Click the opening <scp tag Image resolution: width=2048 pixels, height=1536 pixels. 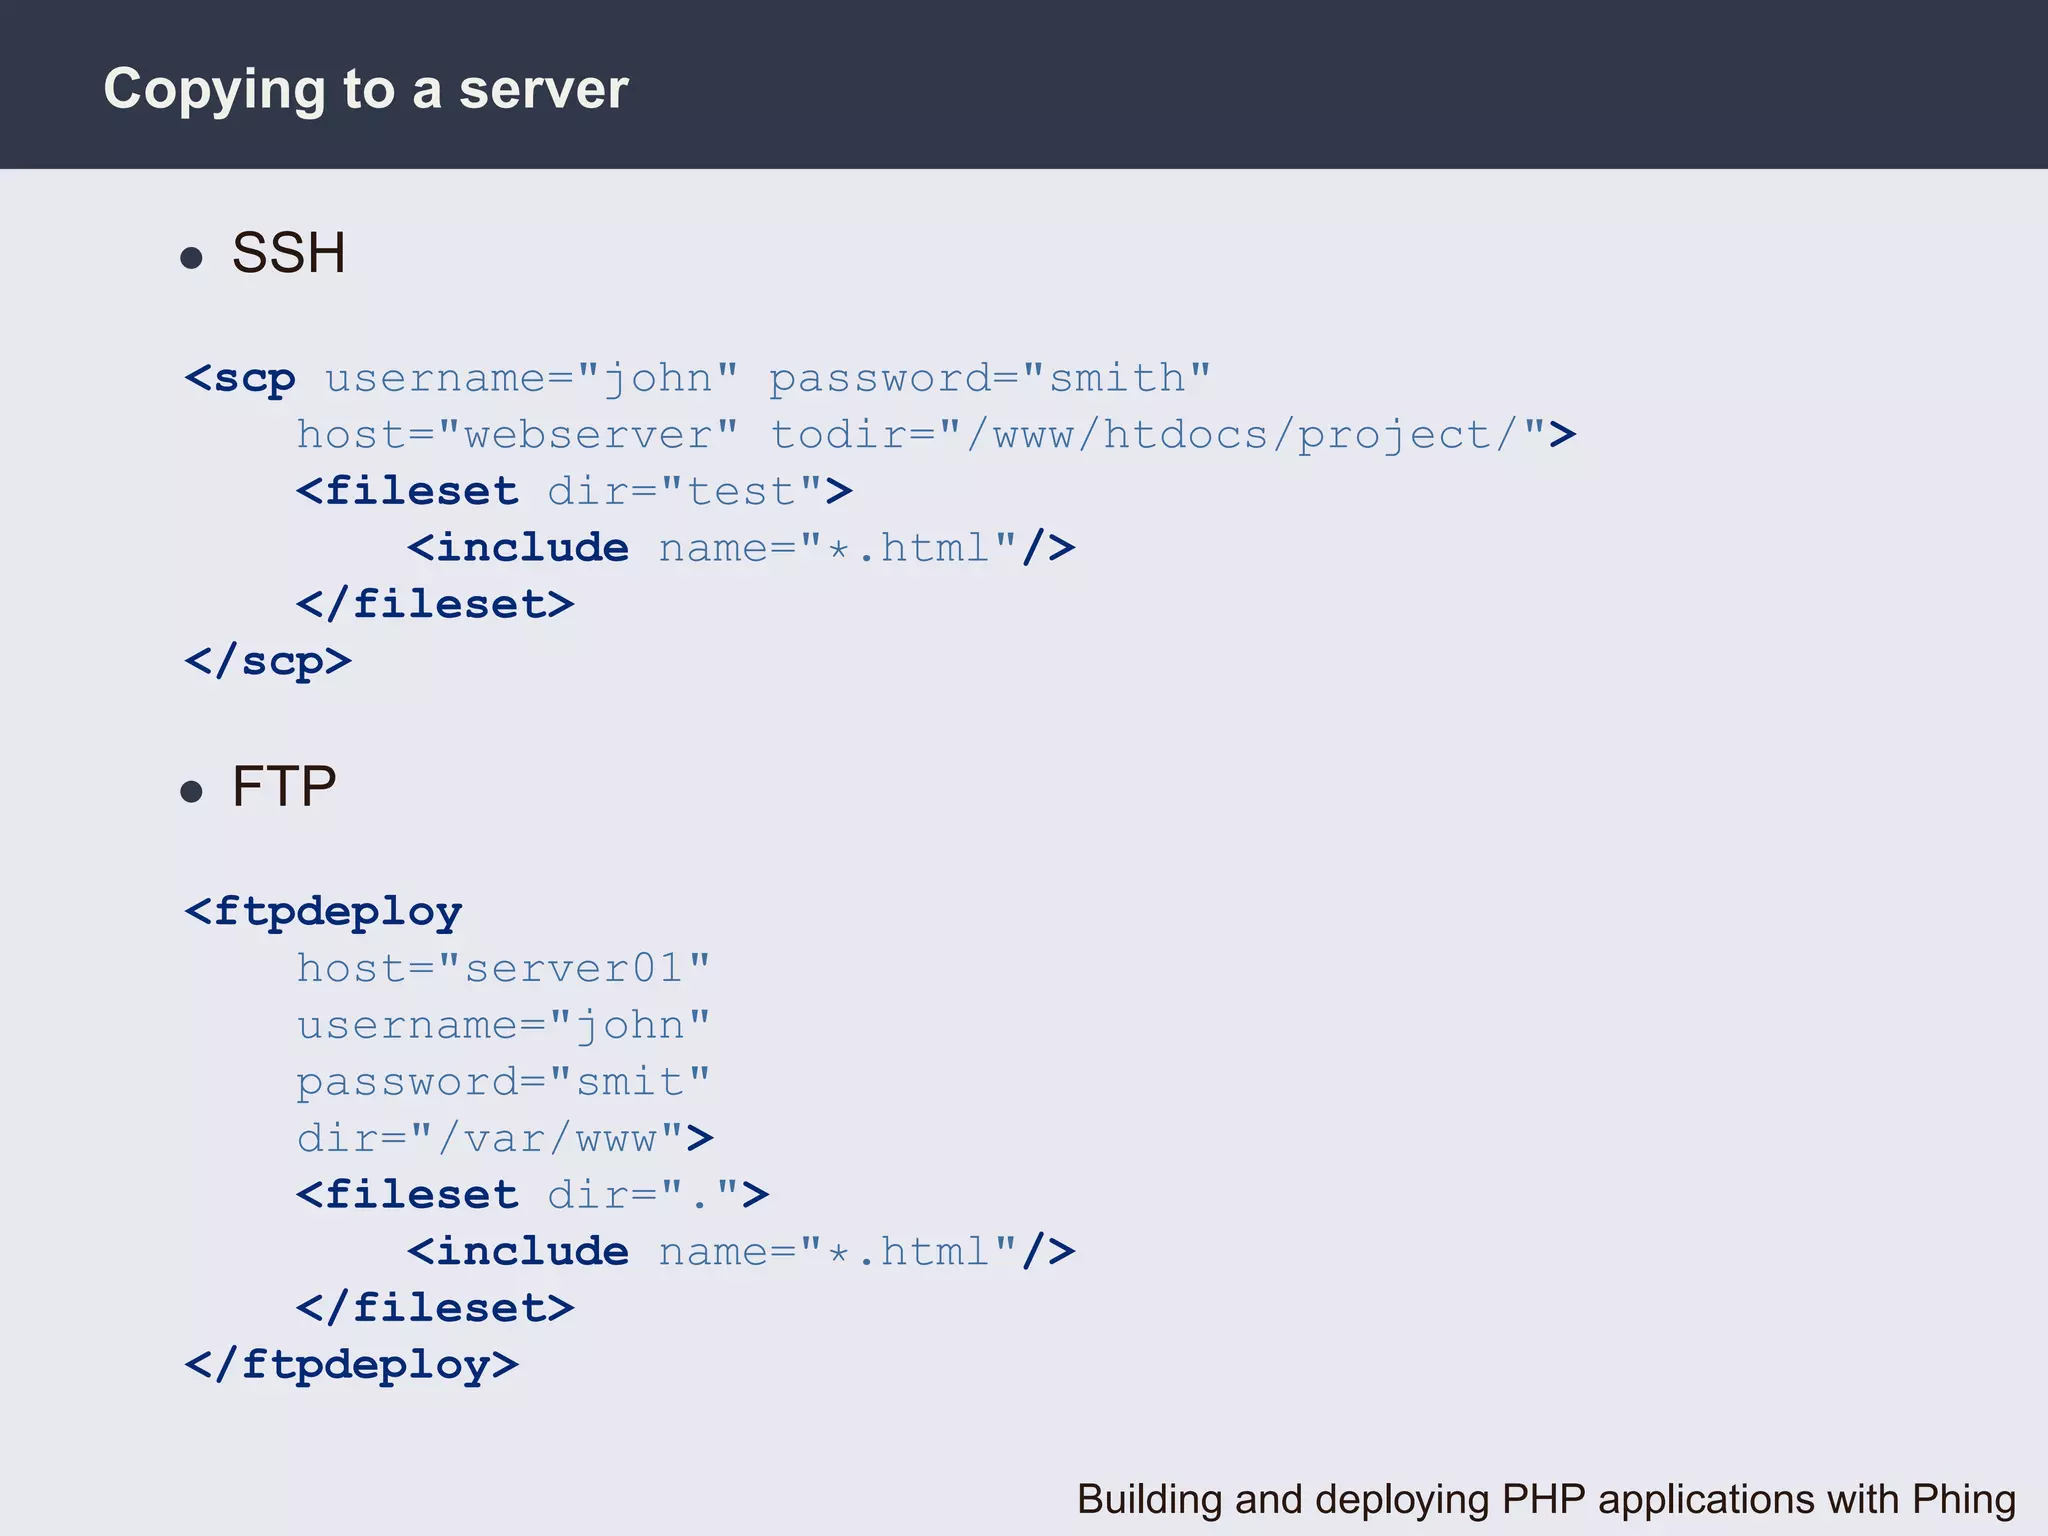coord(241,378)
